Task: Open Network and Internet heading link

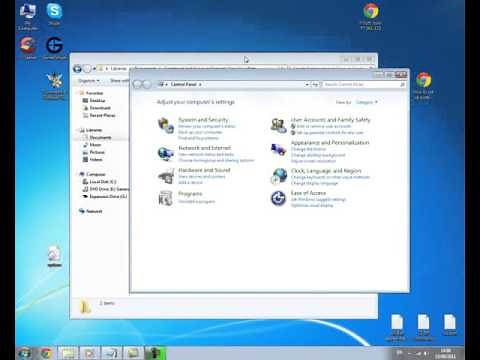Action: 205,148
